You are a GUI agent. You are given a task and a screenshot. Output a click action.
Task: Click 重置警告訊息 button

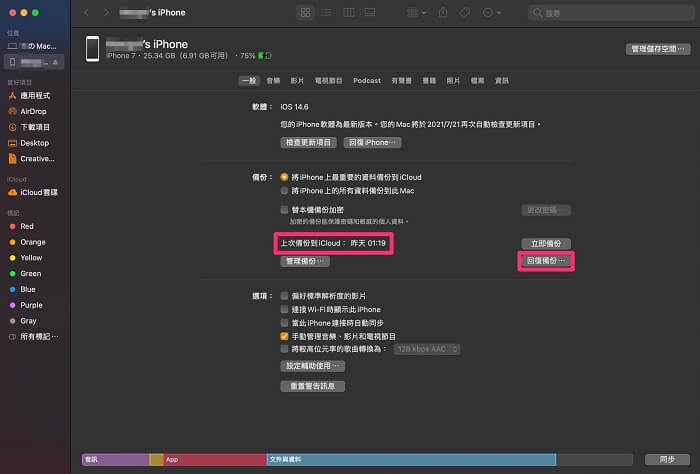pos(312,386)
